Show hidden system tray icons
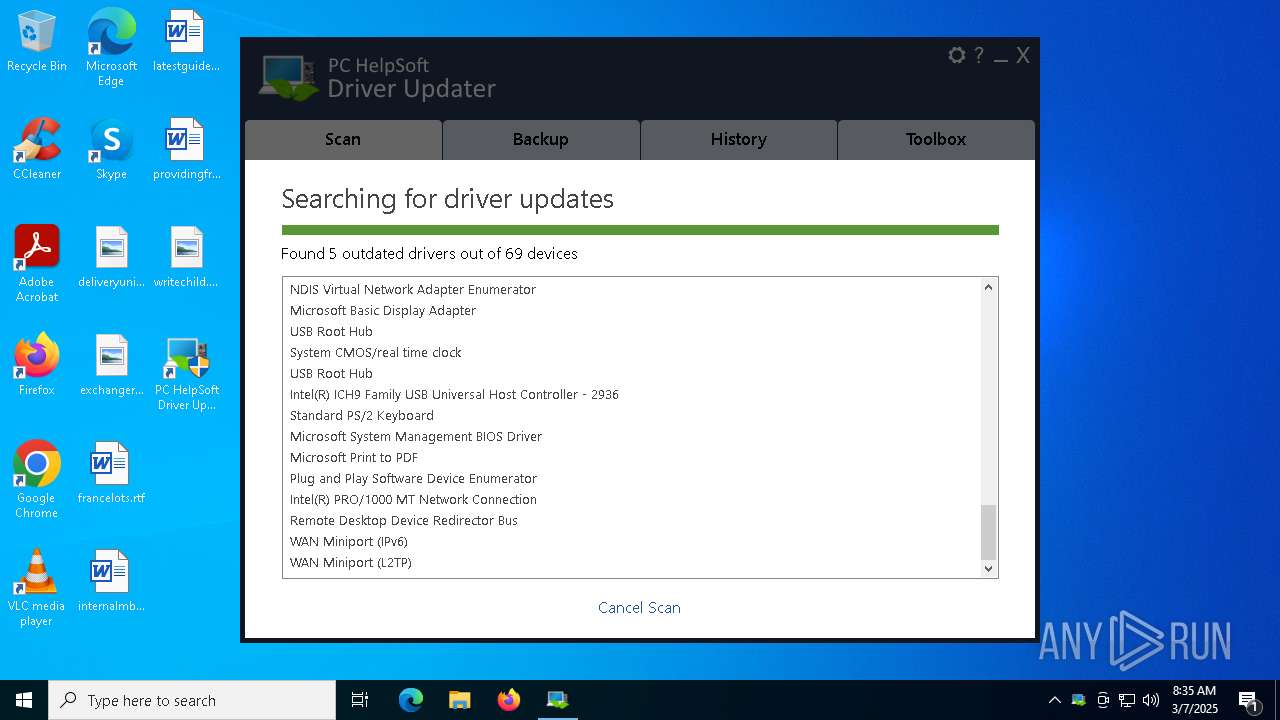1280x720 pixels. click(x=1054, y=700)
